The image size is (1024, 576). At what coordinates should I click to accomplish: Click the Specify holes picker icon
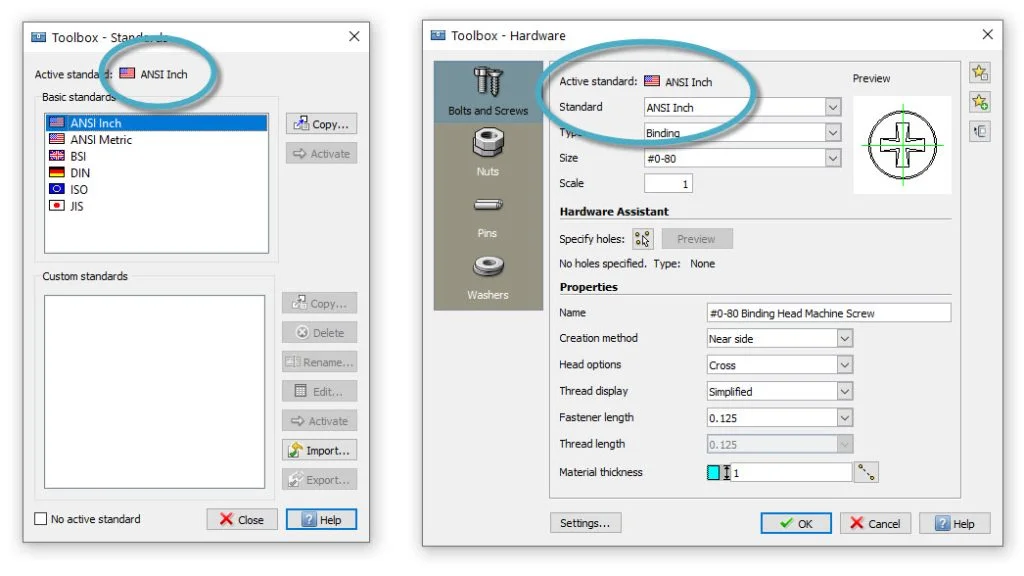(x=642, y=239)
